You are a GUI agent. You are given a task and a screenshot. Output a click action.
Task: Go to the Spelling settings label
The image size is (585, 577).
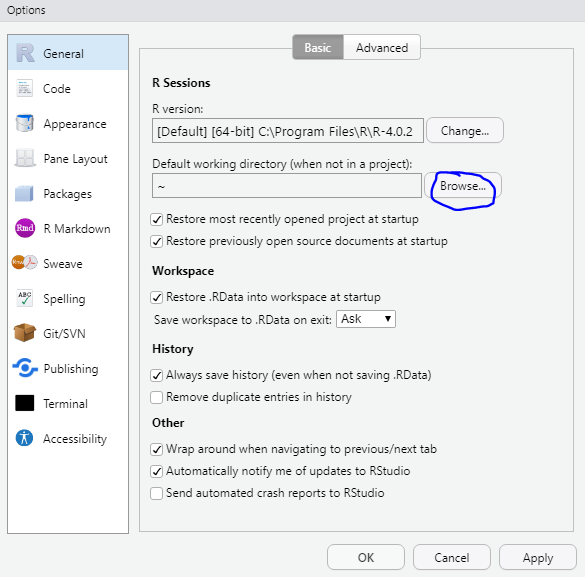[64, 299]
